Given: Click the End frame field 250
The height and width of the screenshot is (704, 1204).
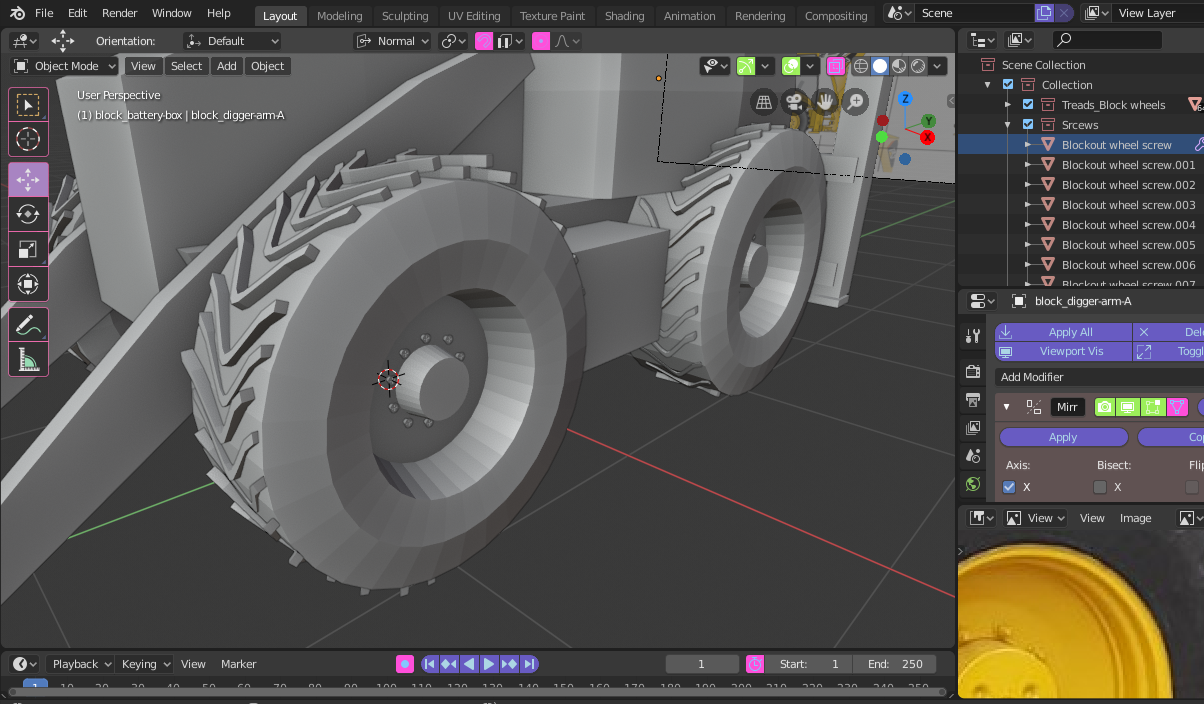Looking at the screenshot, I should [895, 664].
